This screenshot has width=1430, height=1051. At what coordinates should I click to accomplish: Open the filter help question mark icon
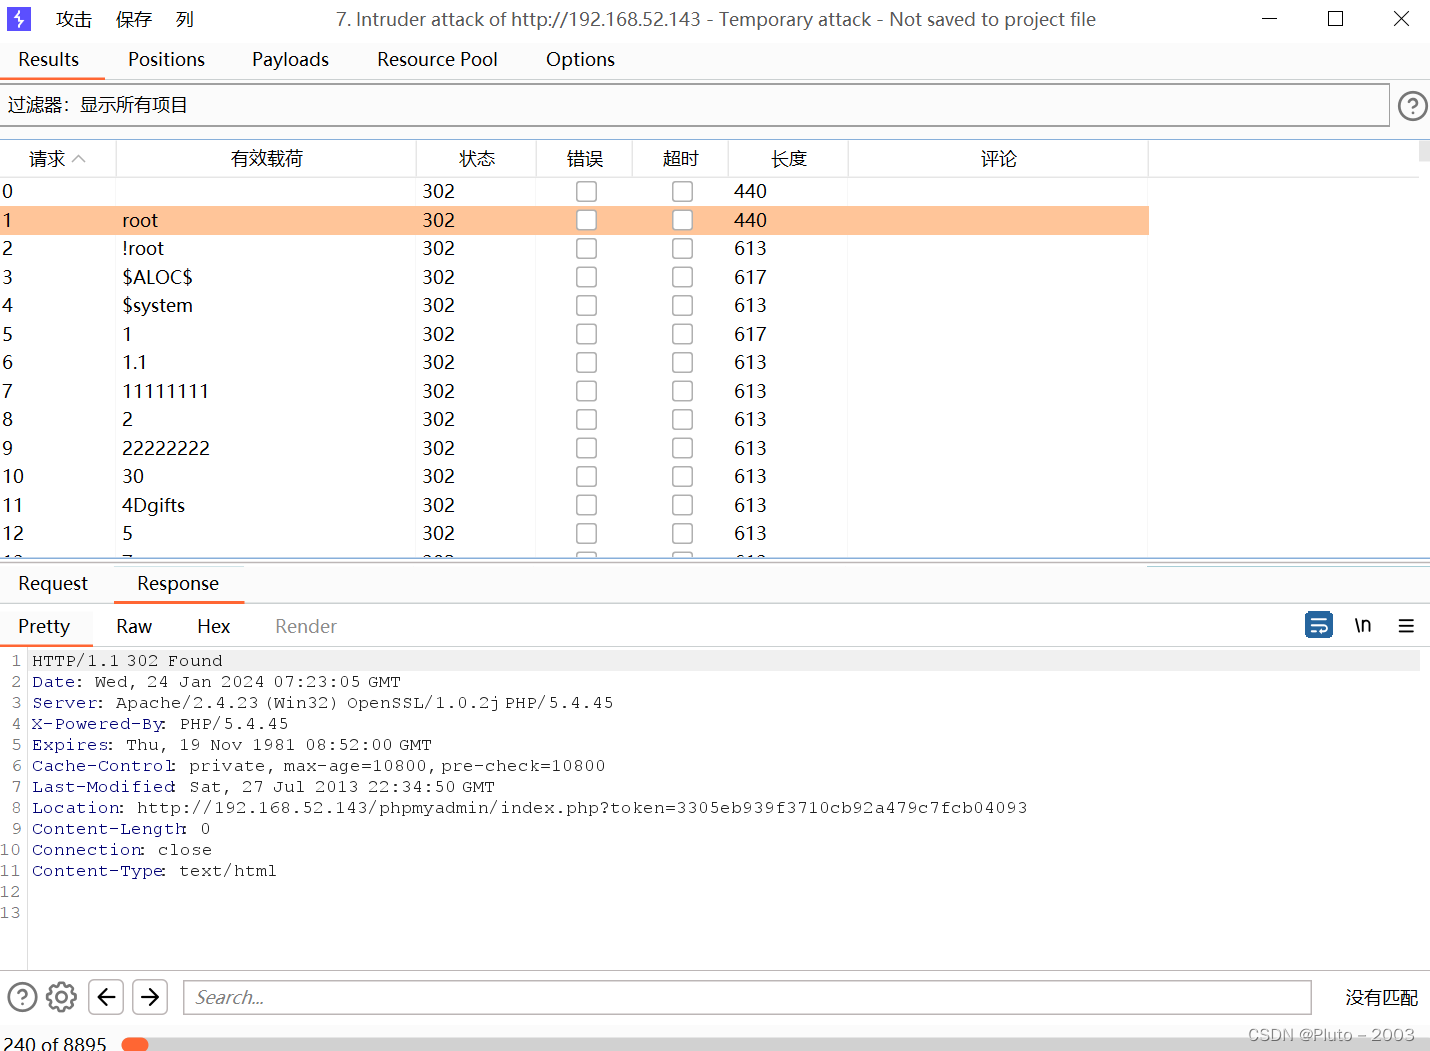click(x=1412, y=105)
